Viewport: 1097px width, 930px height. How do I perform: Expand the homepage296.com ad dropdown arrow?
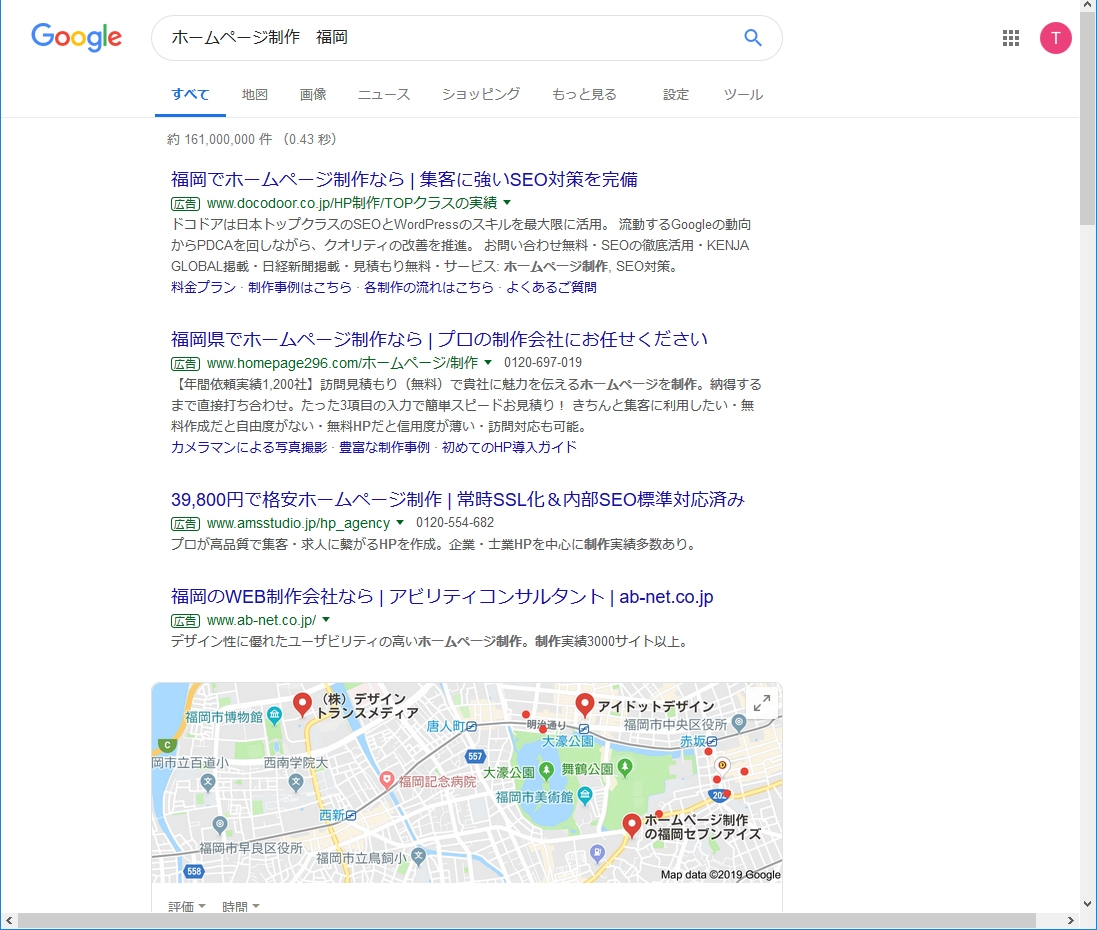[x=488, y=362]
